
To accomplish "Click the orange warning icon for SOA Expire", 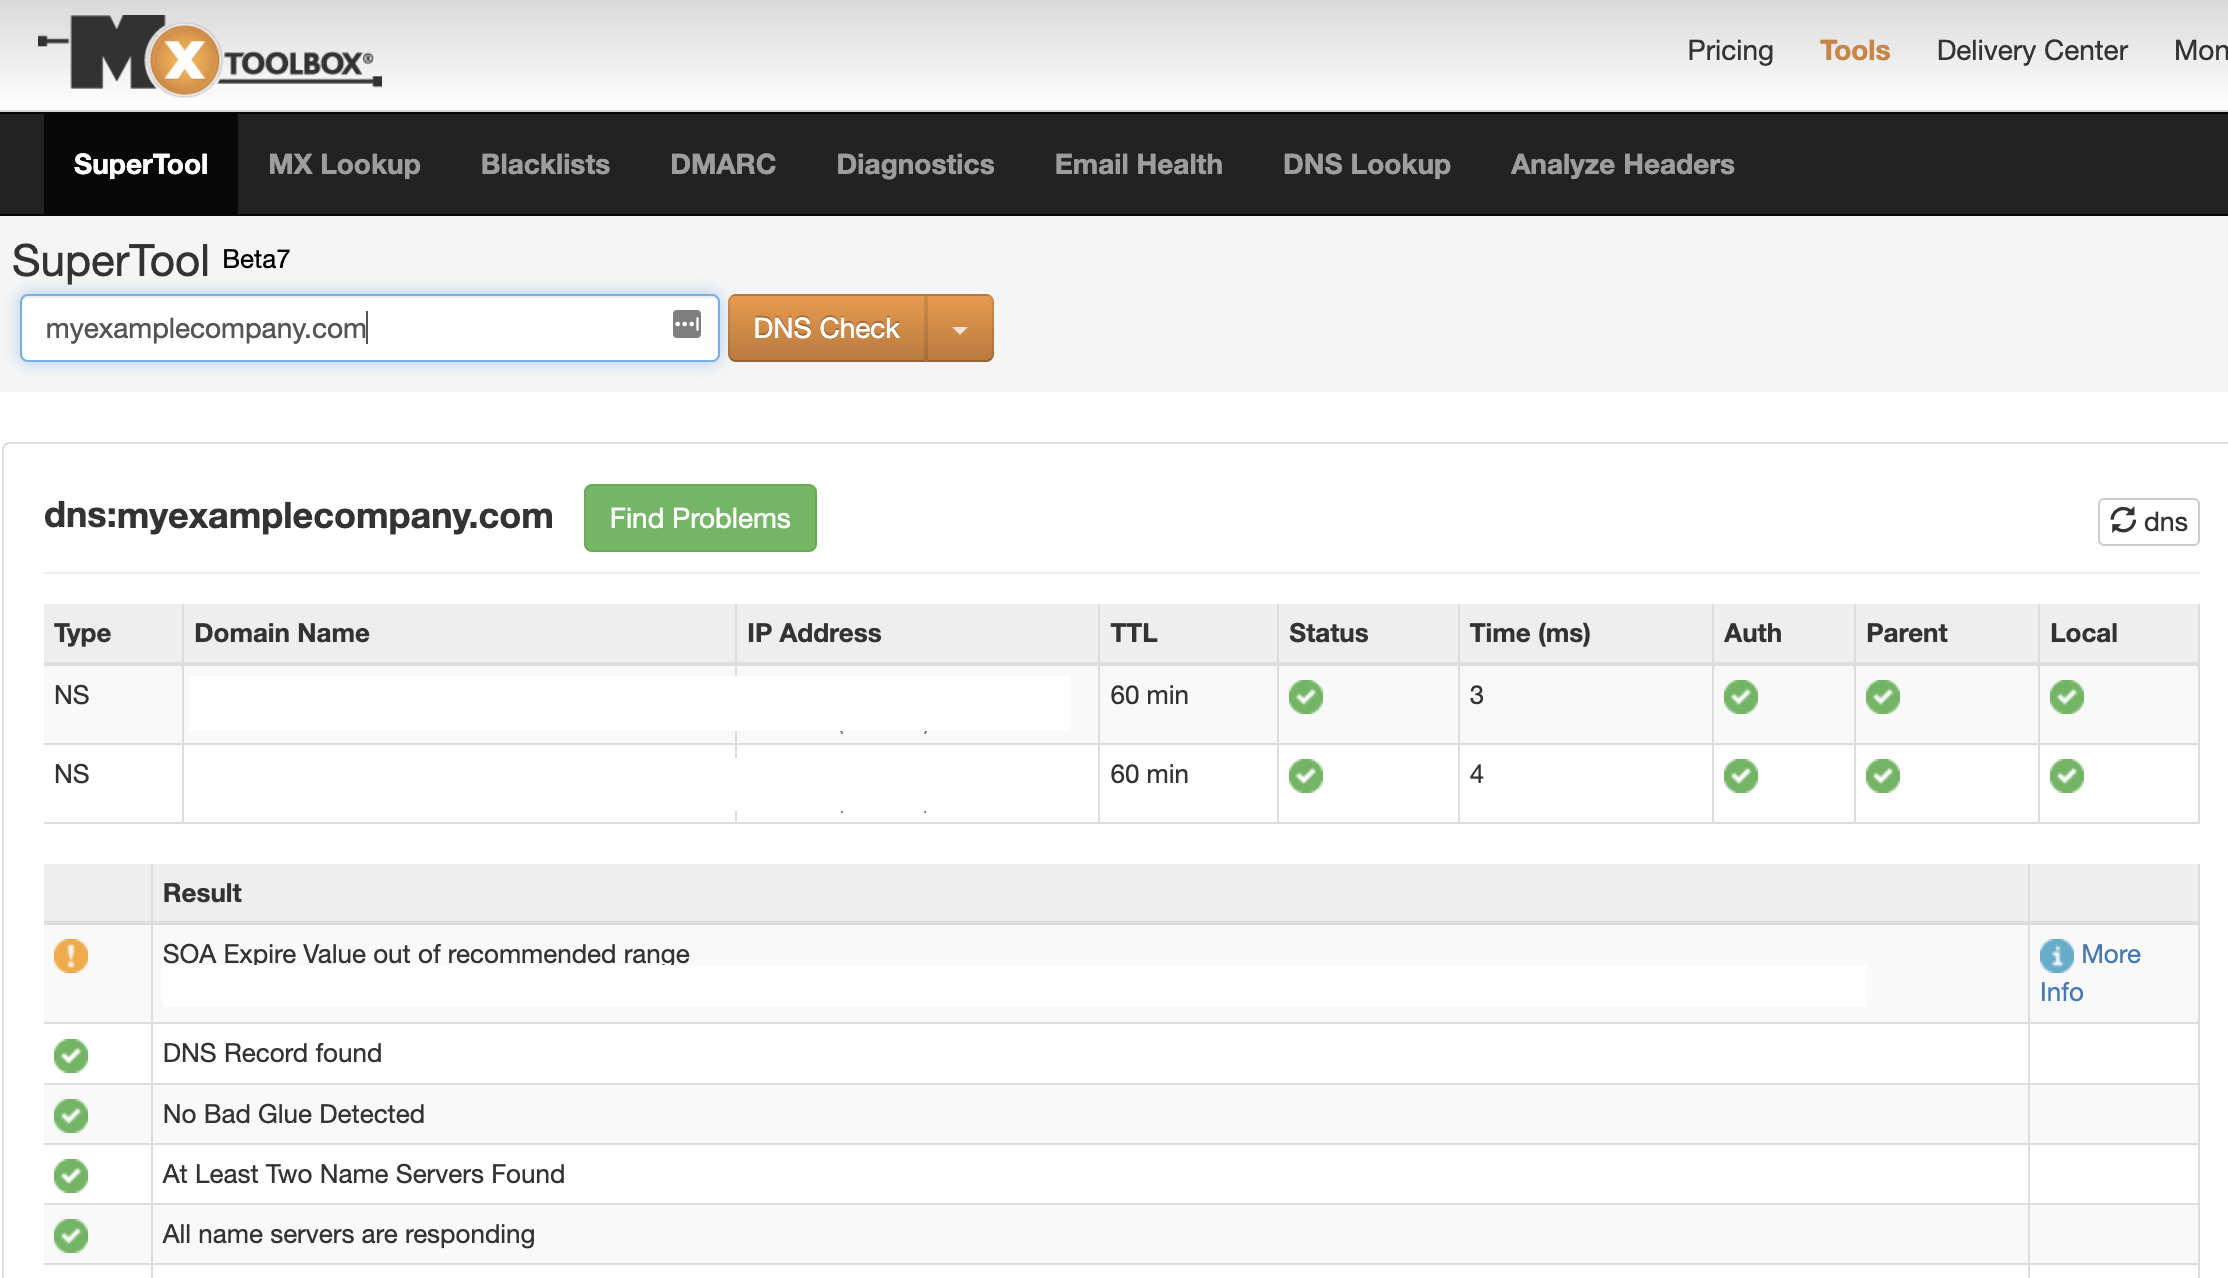I will [x=70, y=955].
